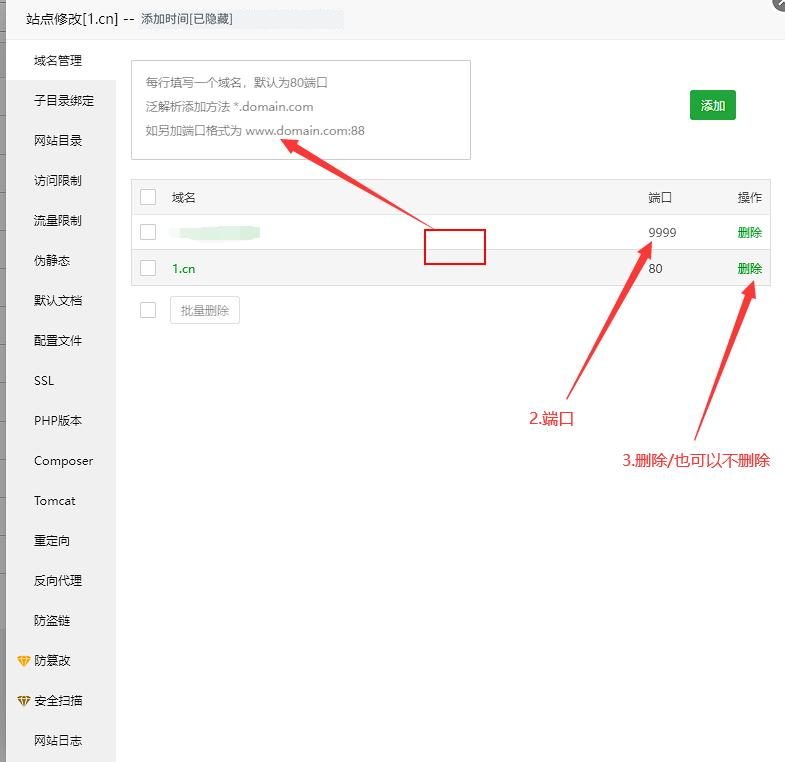Open the 域名管理 tab
The width and height of the screenshot is (785, 762).
tap(61, 61)
